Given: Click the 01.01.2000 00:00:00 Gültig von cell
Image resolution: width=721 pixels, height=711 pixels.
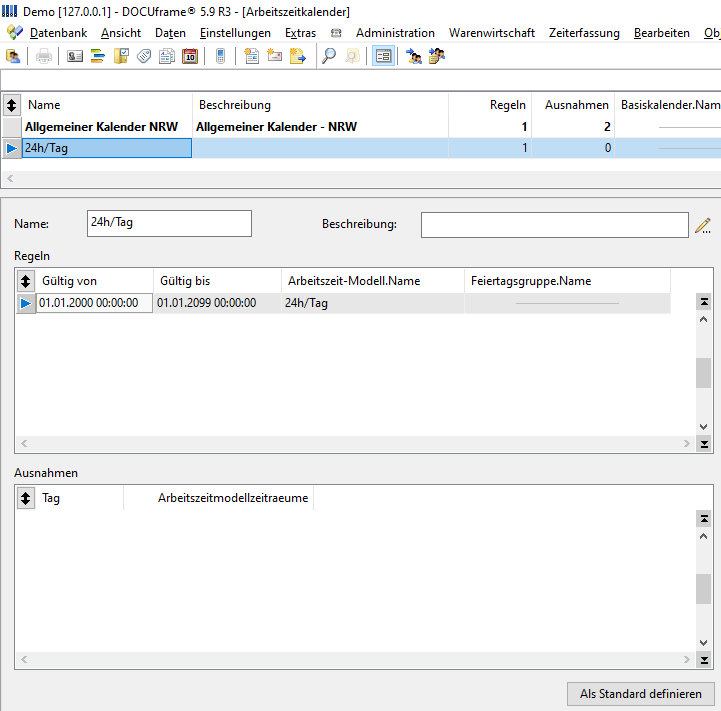Looking at the screenshot, I should pos(94,303).
